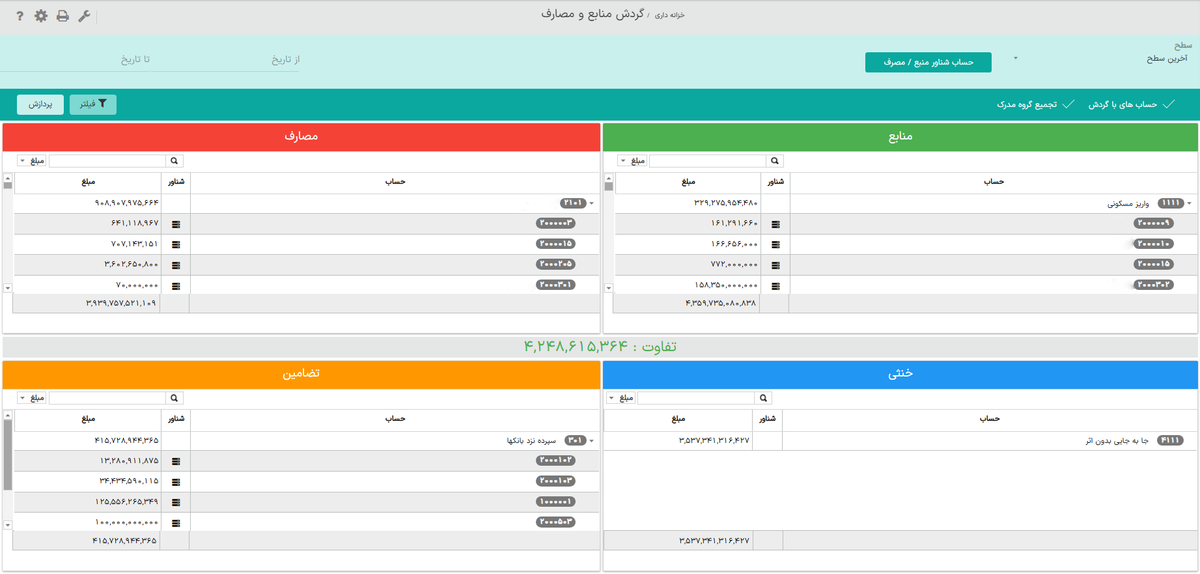Click the خزانه داری breadcrumb link
This screenshot has height=574, width=1200.
click(x=670, y=16)
